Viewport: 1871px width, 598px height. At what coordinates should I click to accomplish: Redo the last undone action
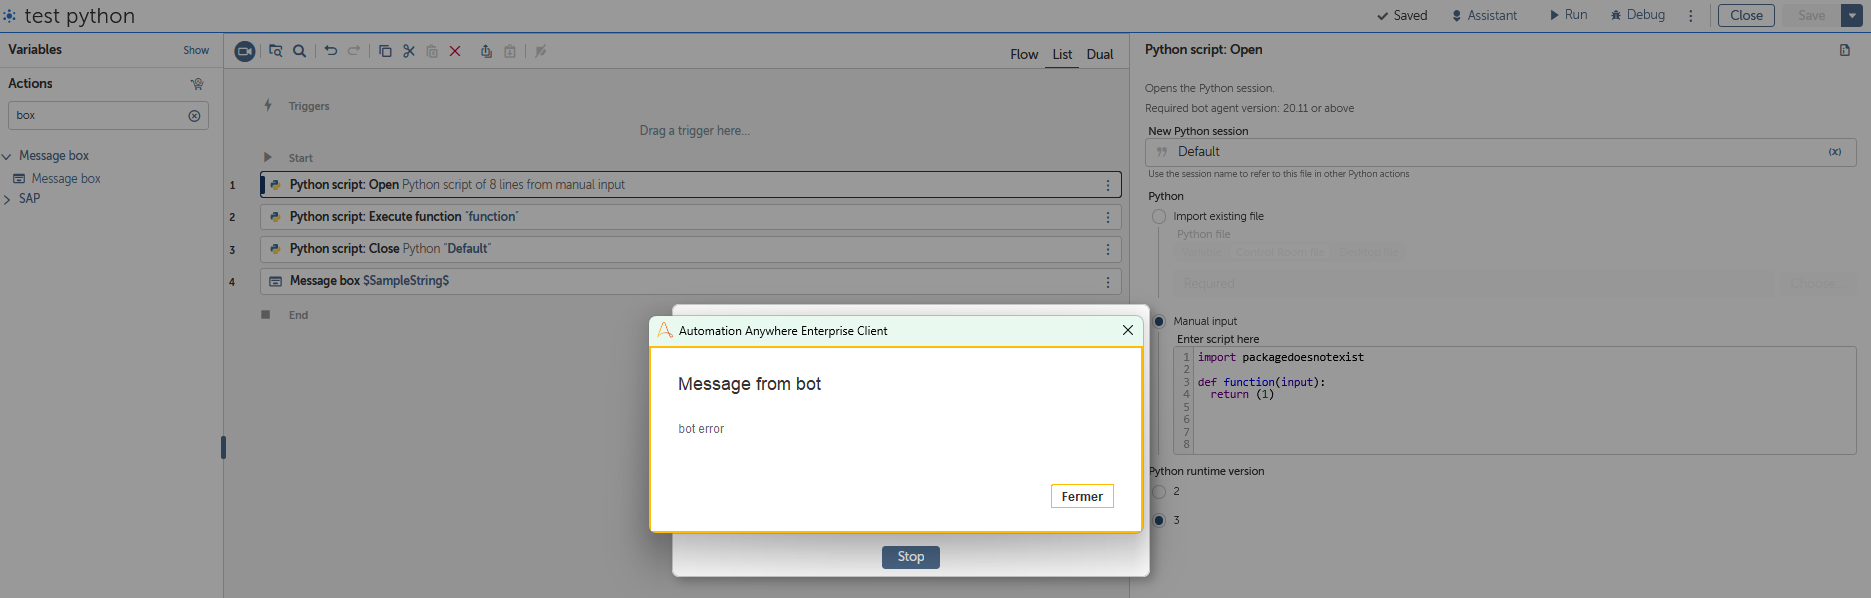354,51
